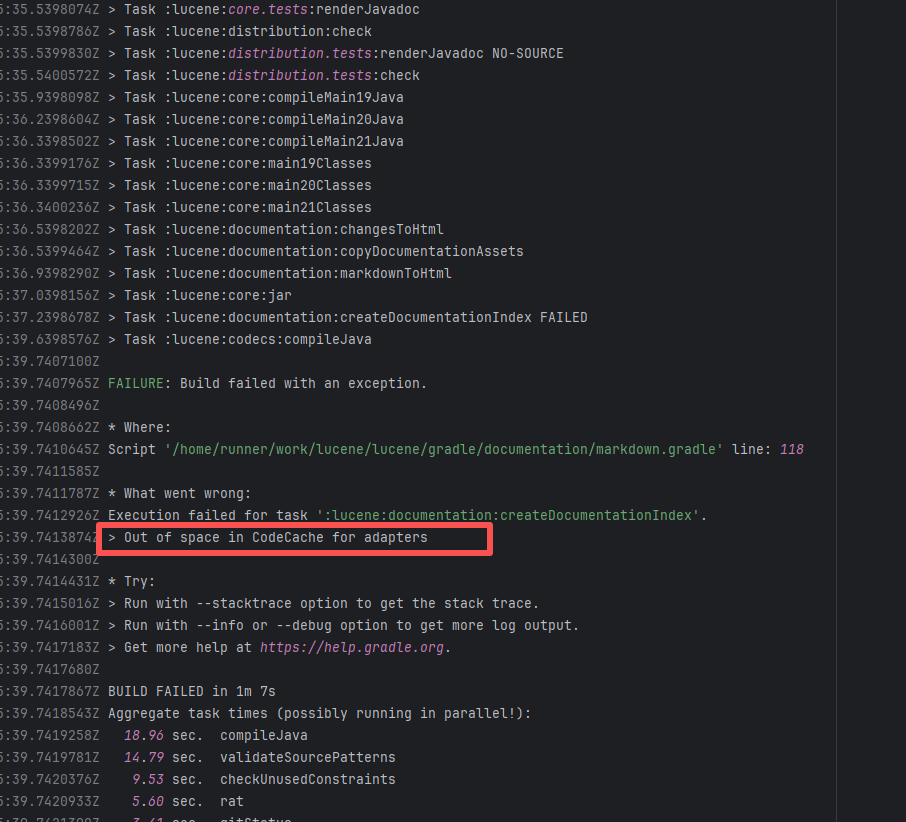
Task: Click the 'Aggregate task times' heading line
Action: point(319,713)
